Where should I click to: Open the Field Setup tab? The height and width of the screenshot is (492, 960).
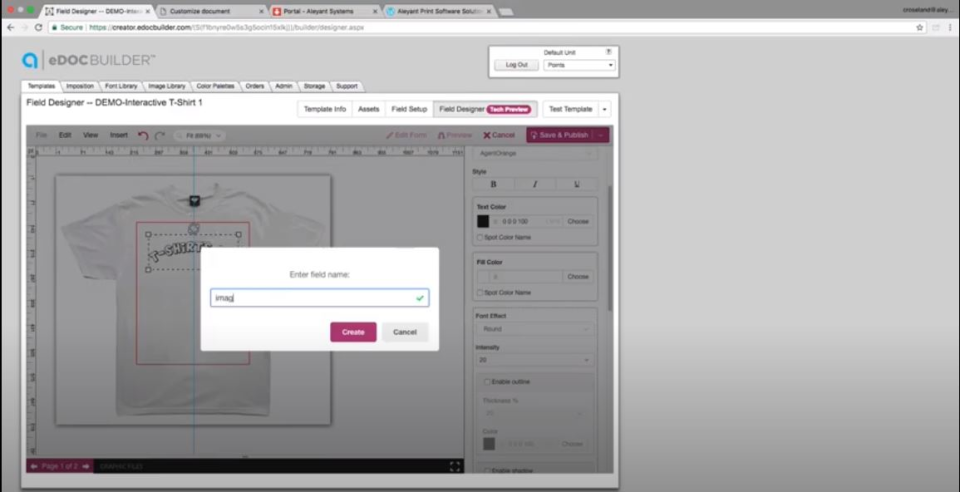coord(409,109)
